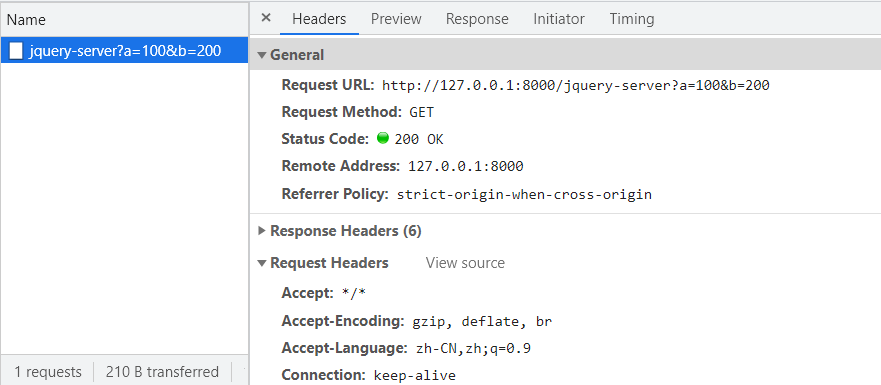Screen dimensions: 881x385
Task: Click the 1 requests status text
Action: coord(48,372)
